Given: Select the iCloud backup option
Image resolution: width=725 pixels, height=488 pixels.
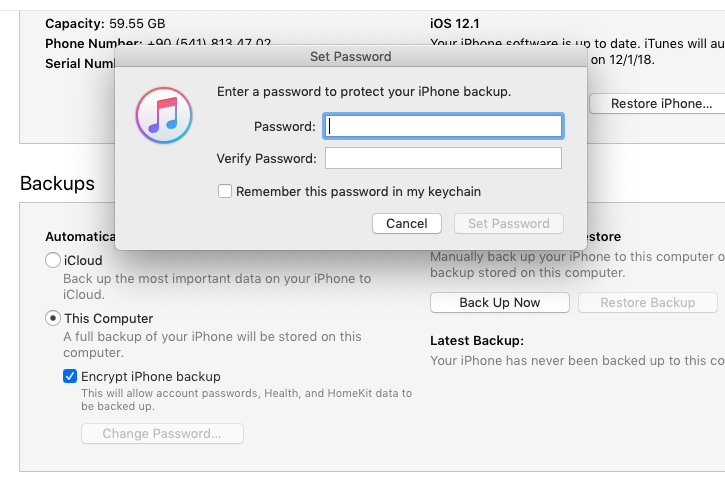Looking at the screenshot, I should pos(53,260).
